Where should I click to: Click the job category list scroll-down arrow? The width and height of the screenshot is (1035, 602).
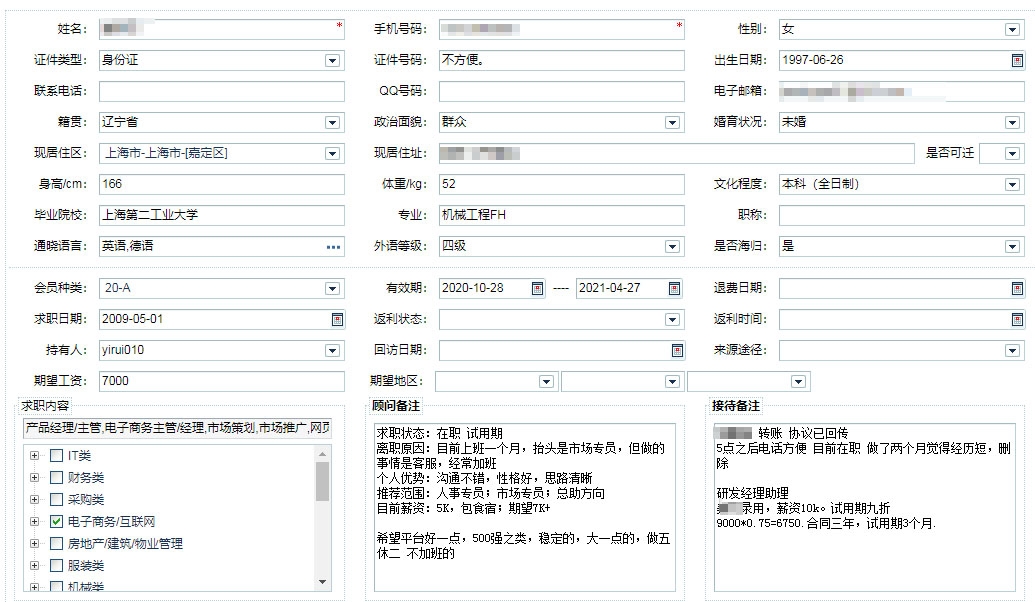322,582
